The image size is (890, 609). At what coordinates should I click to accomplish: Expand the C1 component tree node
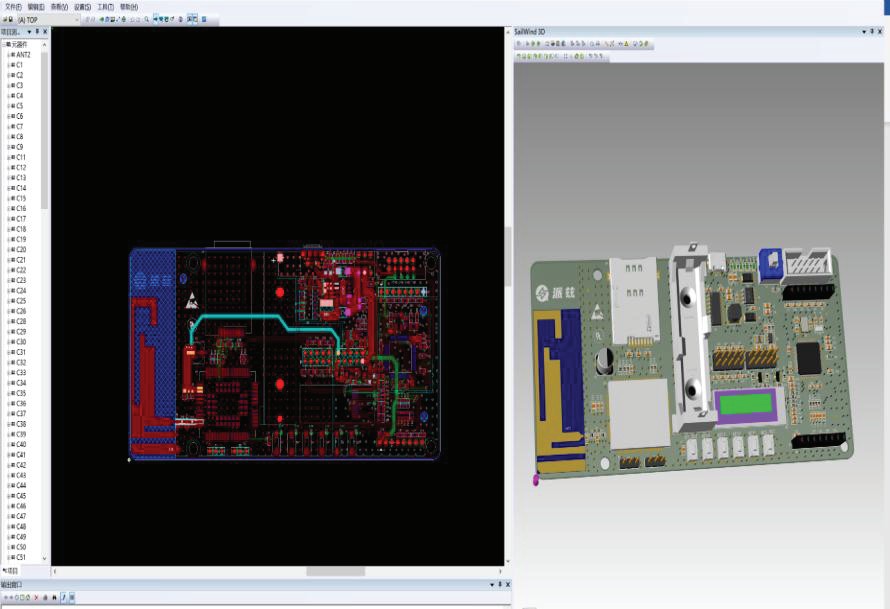[7, 65]
